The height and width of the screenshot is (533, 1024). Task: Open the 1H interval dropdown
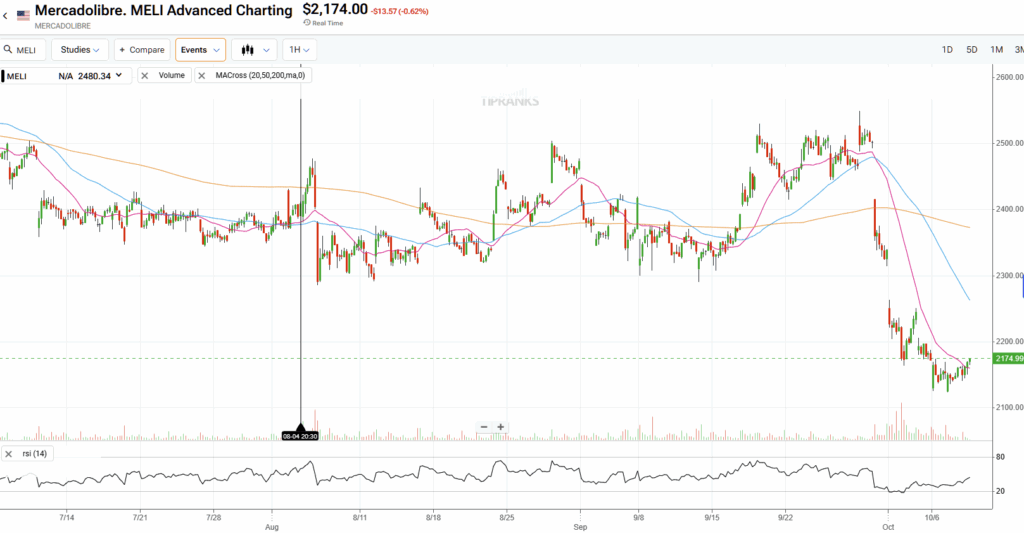coord(299,50)
